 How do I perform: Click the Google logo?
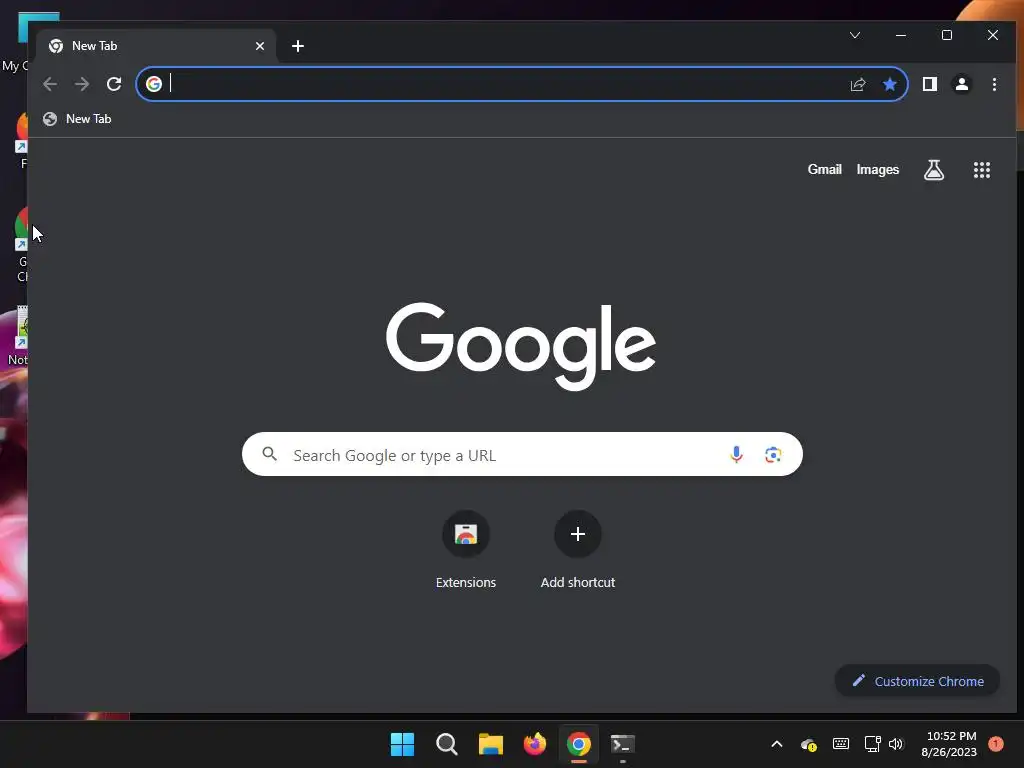520,346
